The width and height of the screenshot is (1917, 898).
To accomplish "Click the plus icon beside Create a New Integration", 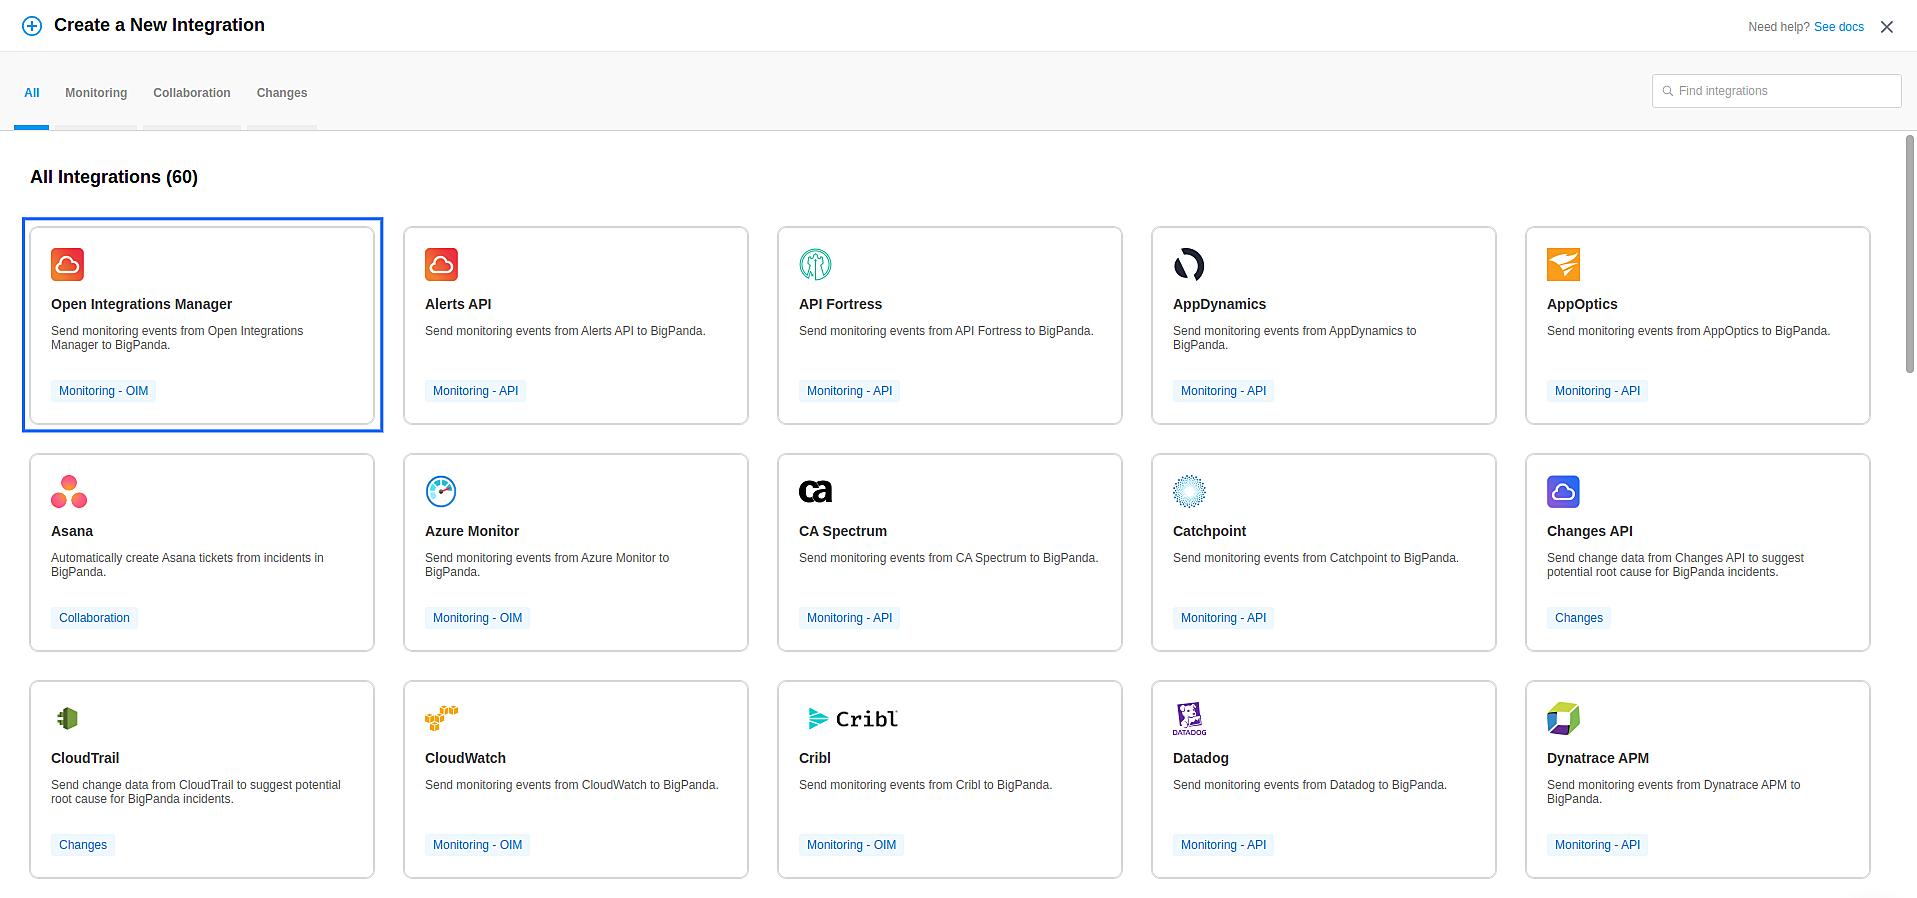I will 32,26.
